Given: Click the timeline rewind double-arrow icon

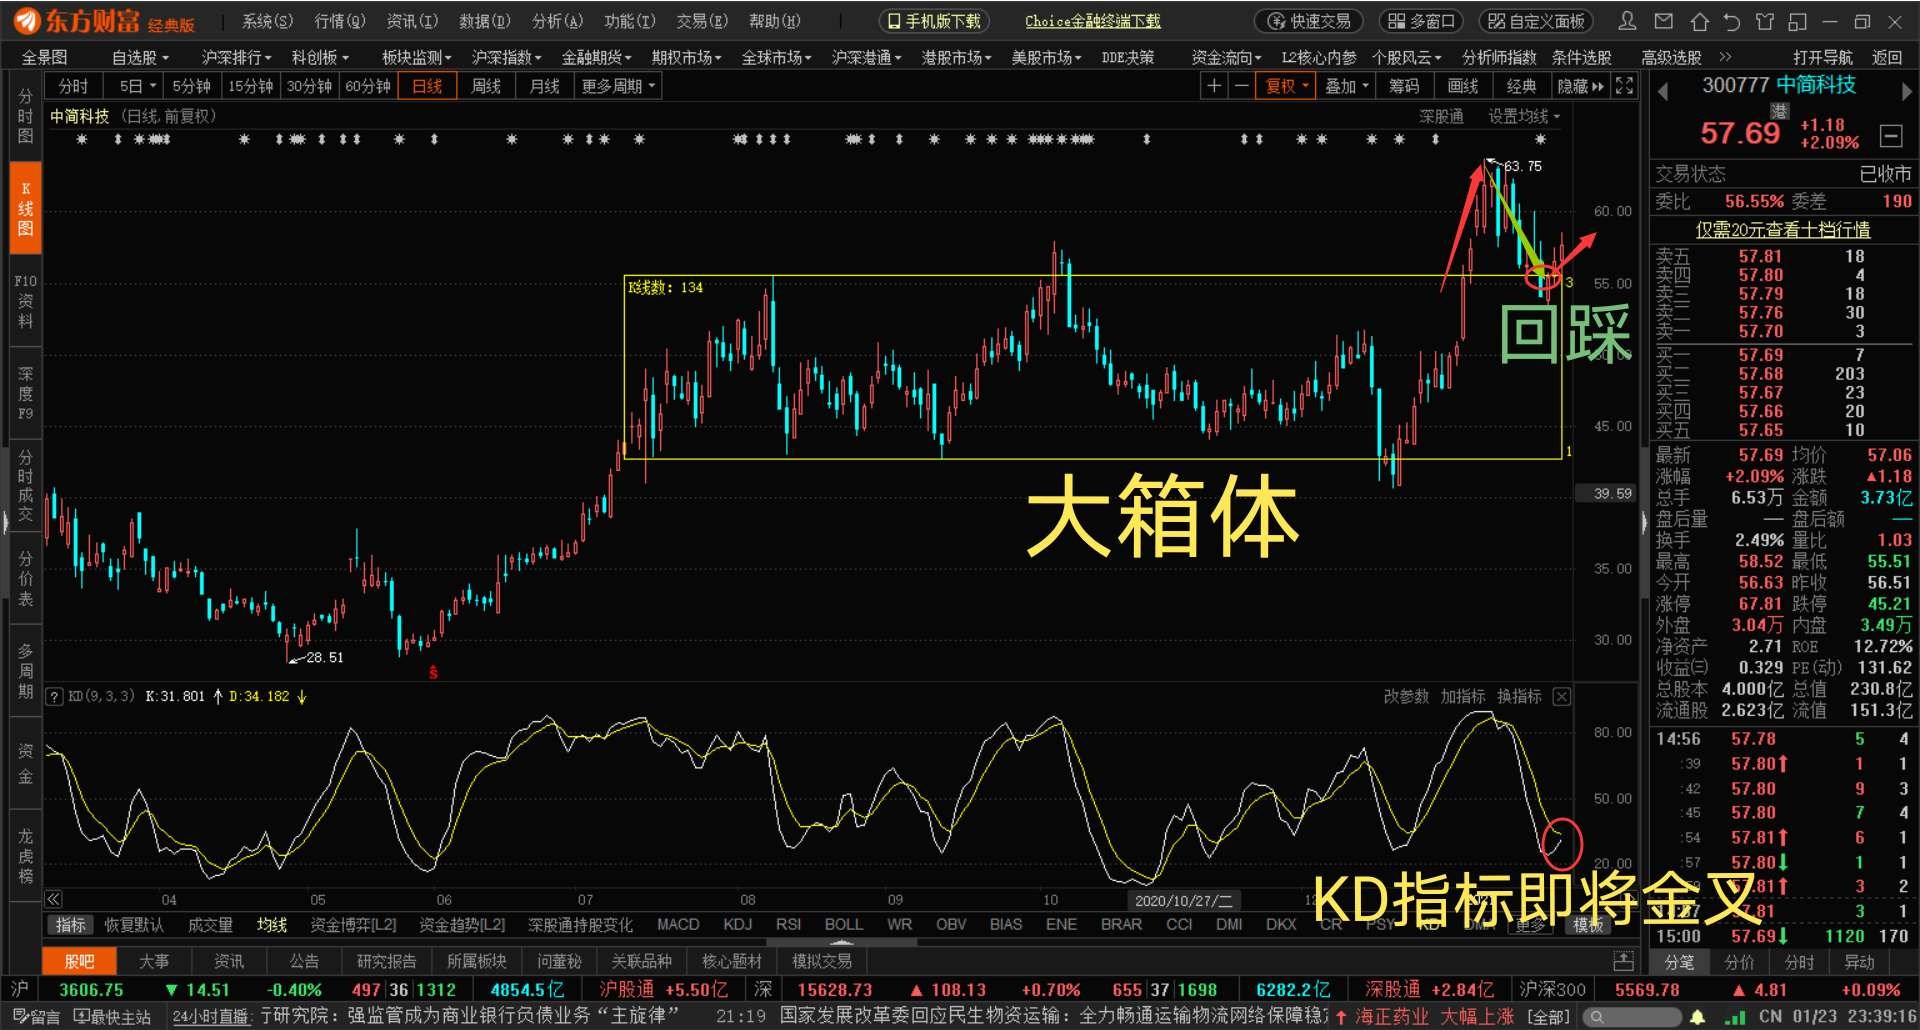Looking at the screenshot, I should pos(54,899).
